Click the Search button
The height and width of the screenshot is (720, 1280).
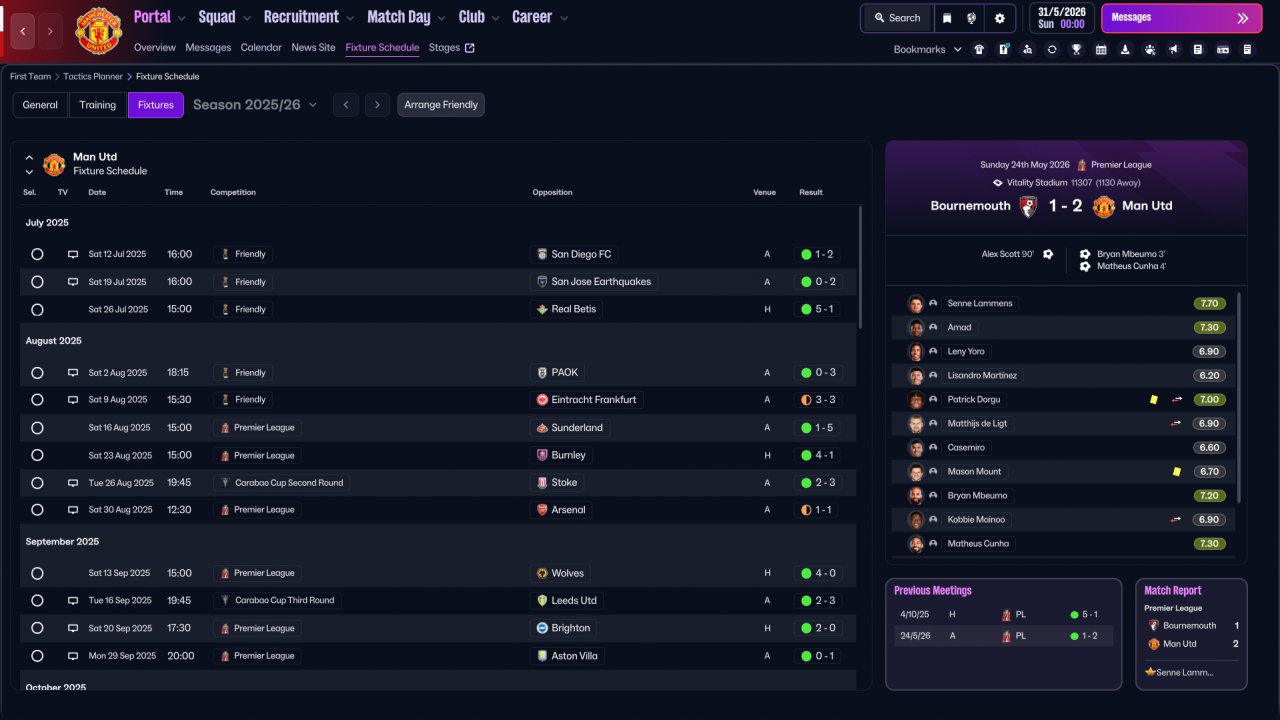click(897, 18)
